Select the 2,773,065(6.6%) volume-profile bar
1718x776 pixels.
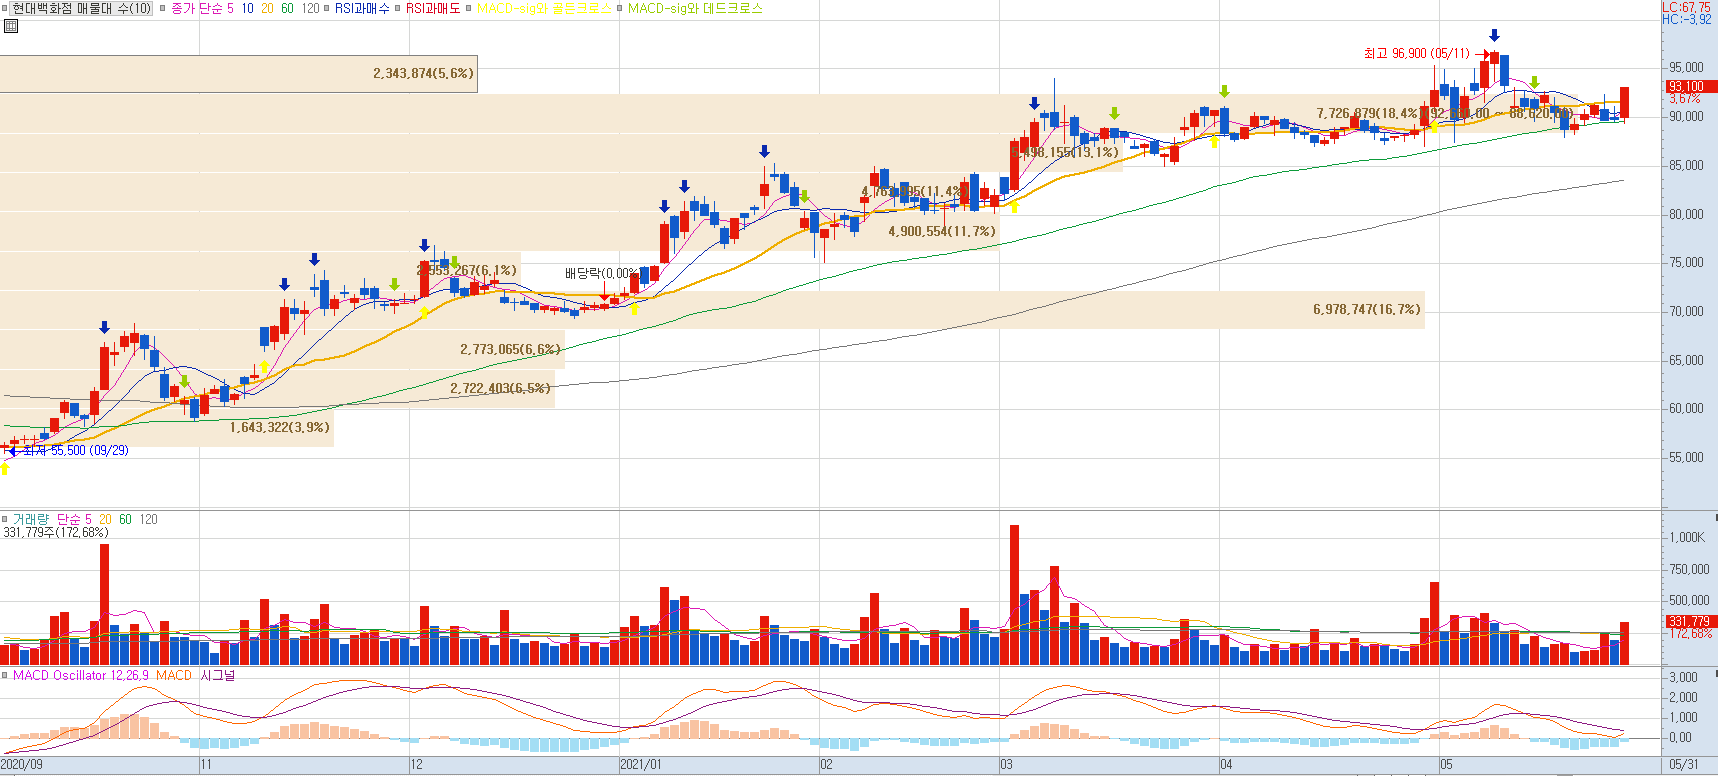point(282,349)
